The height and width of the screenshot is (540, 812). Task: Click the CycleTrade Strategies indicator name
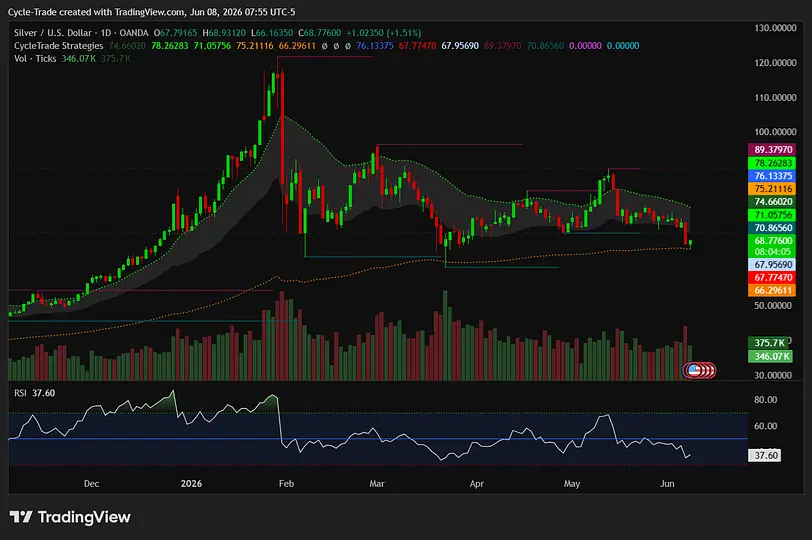pyautogui.click(x=59, y=46)
